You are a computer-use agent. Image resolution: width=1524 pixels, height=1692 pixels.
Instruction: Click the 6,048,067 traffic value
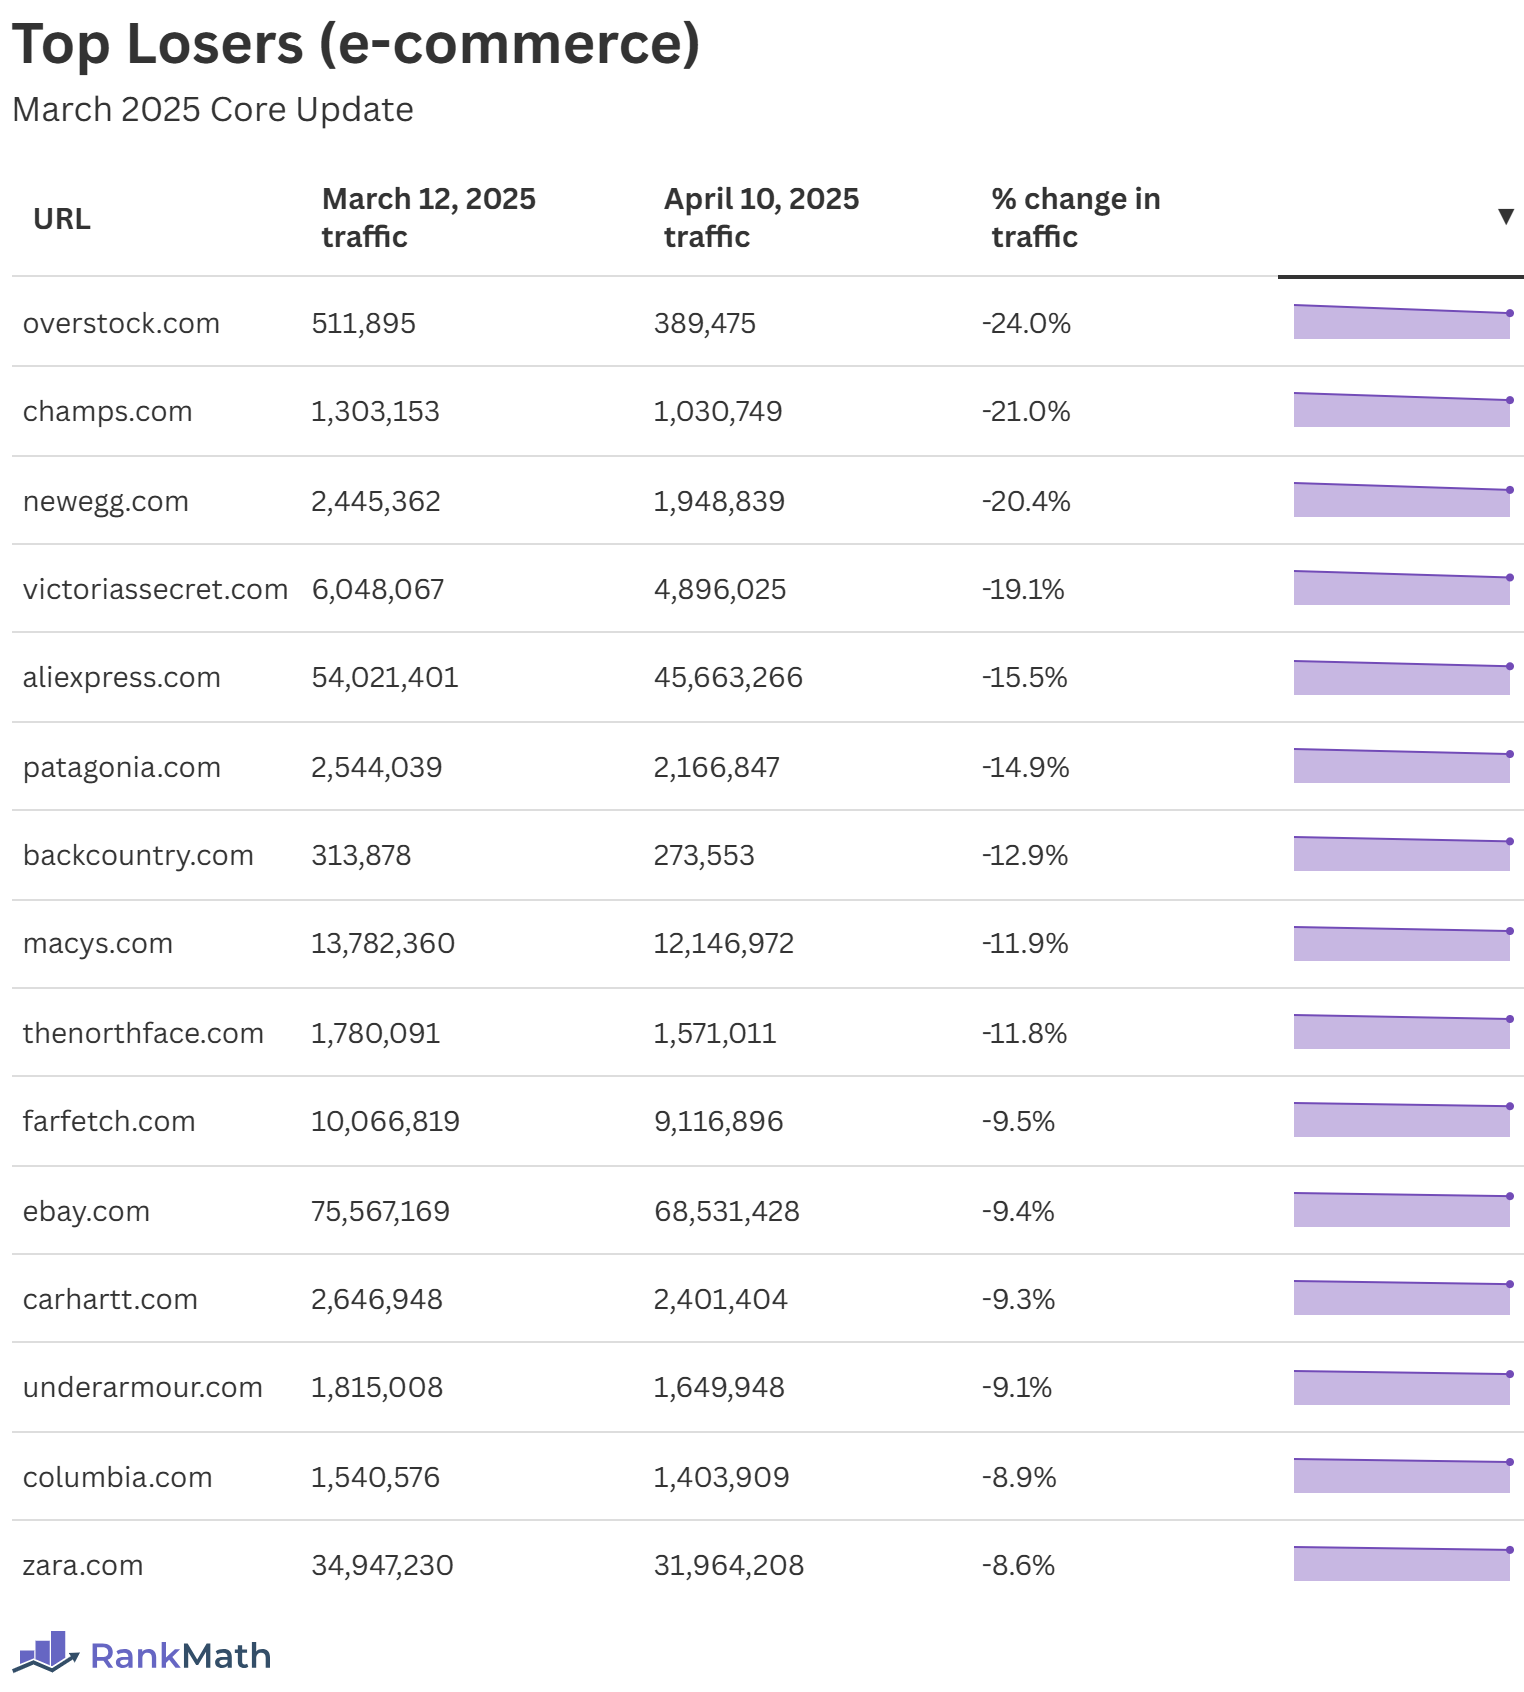378,589
